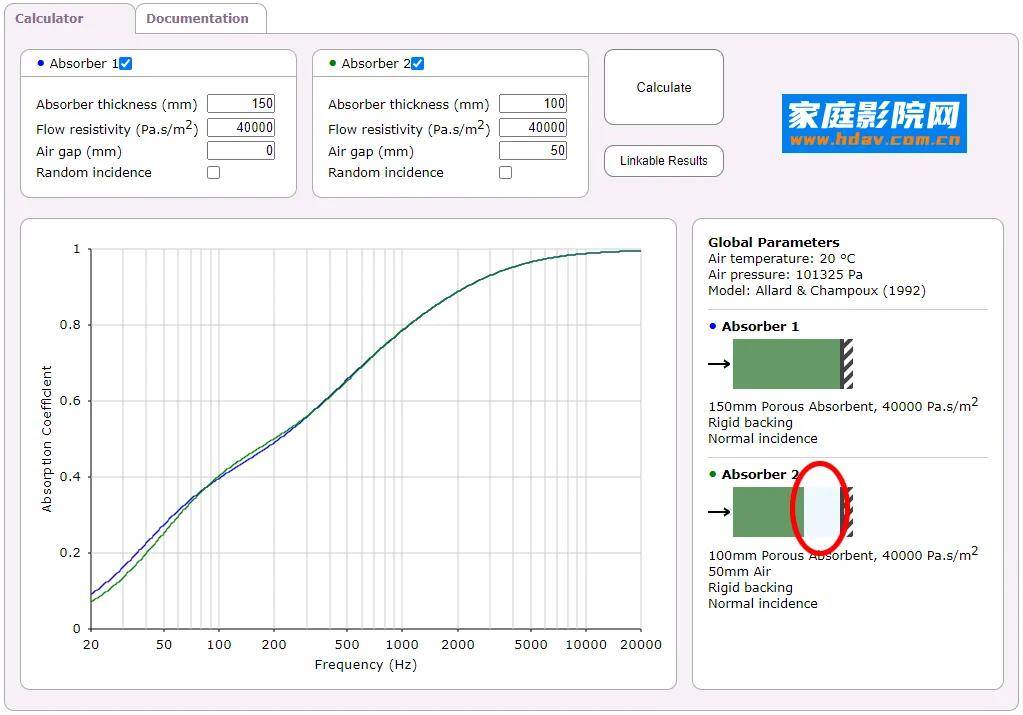Uncheck the Absorber 2 checkbox
Screen dimensions: 1023x715
[x=418, y=63]
